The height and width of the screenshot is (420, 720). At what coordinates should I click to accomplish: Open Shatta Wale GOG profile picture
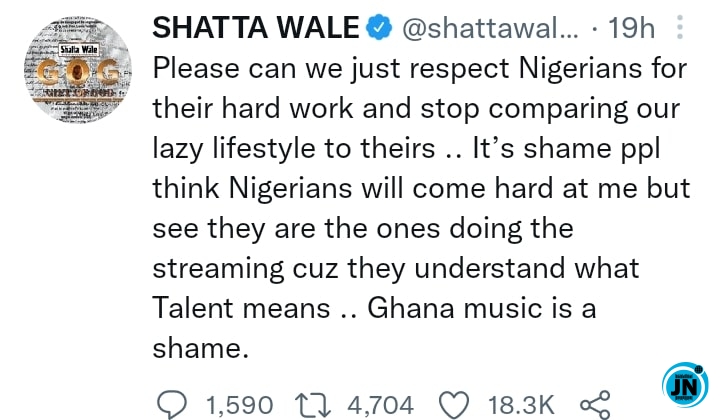[78, 69]
